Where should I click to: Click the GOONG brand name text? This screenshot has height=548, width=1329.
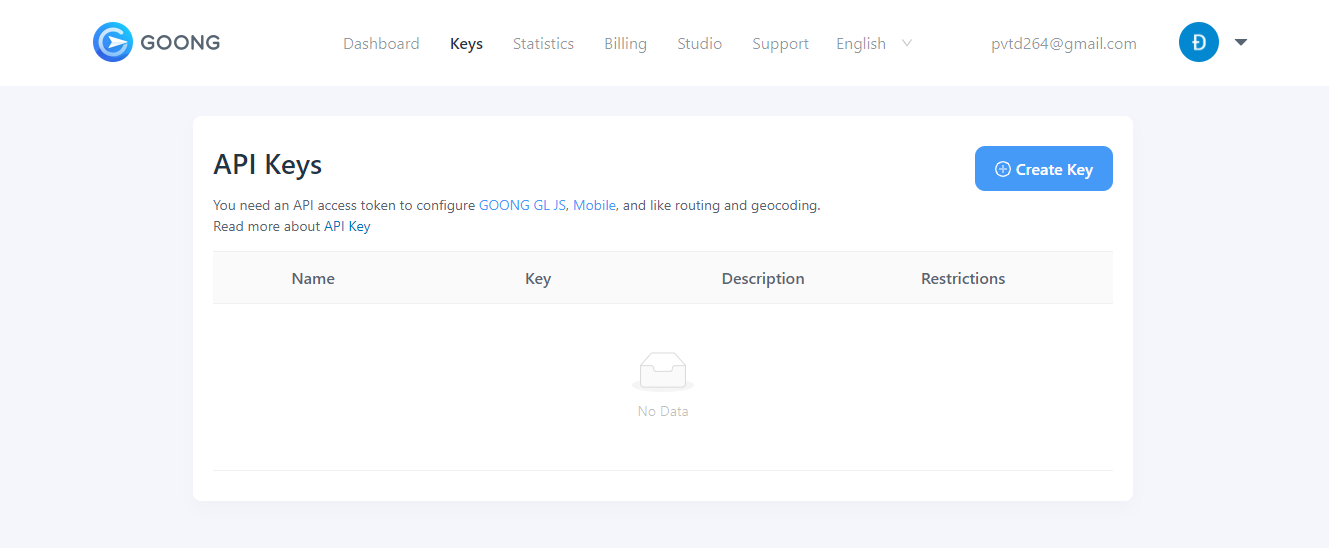(x=180, y=43)
